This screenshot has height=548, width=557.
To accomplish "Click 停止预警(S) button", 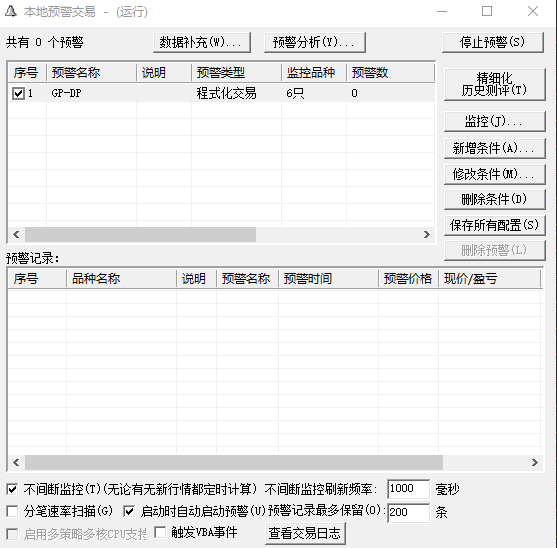I will 493,42.
